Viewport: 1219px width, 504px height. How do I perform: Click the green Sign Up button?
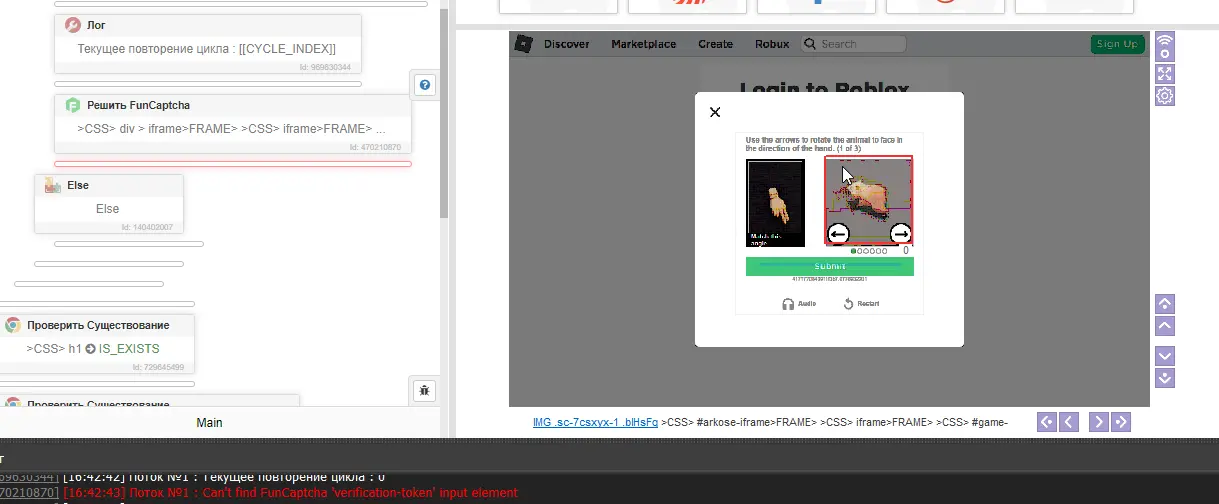tap(1117, 44)
